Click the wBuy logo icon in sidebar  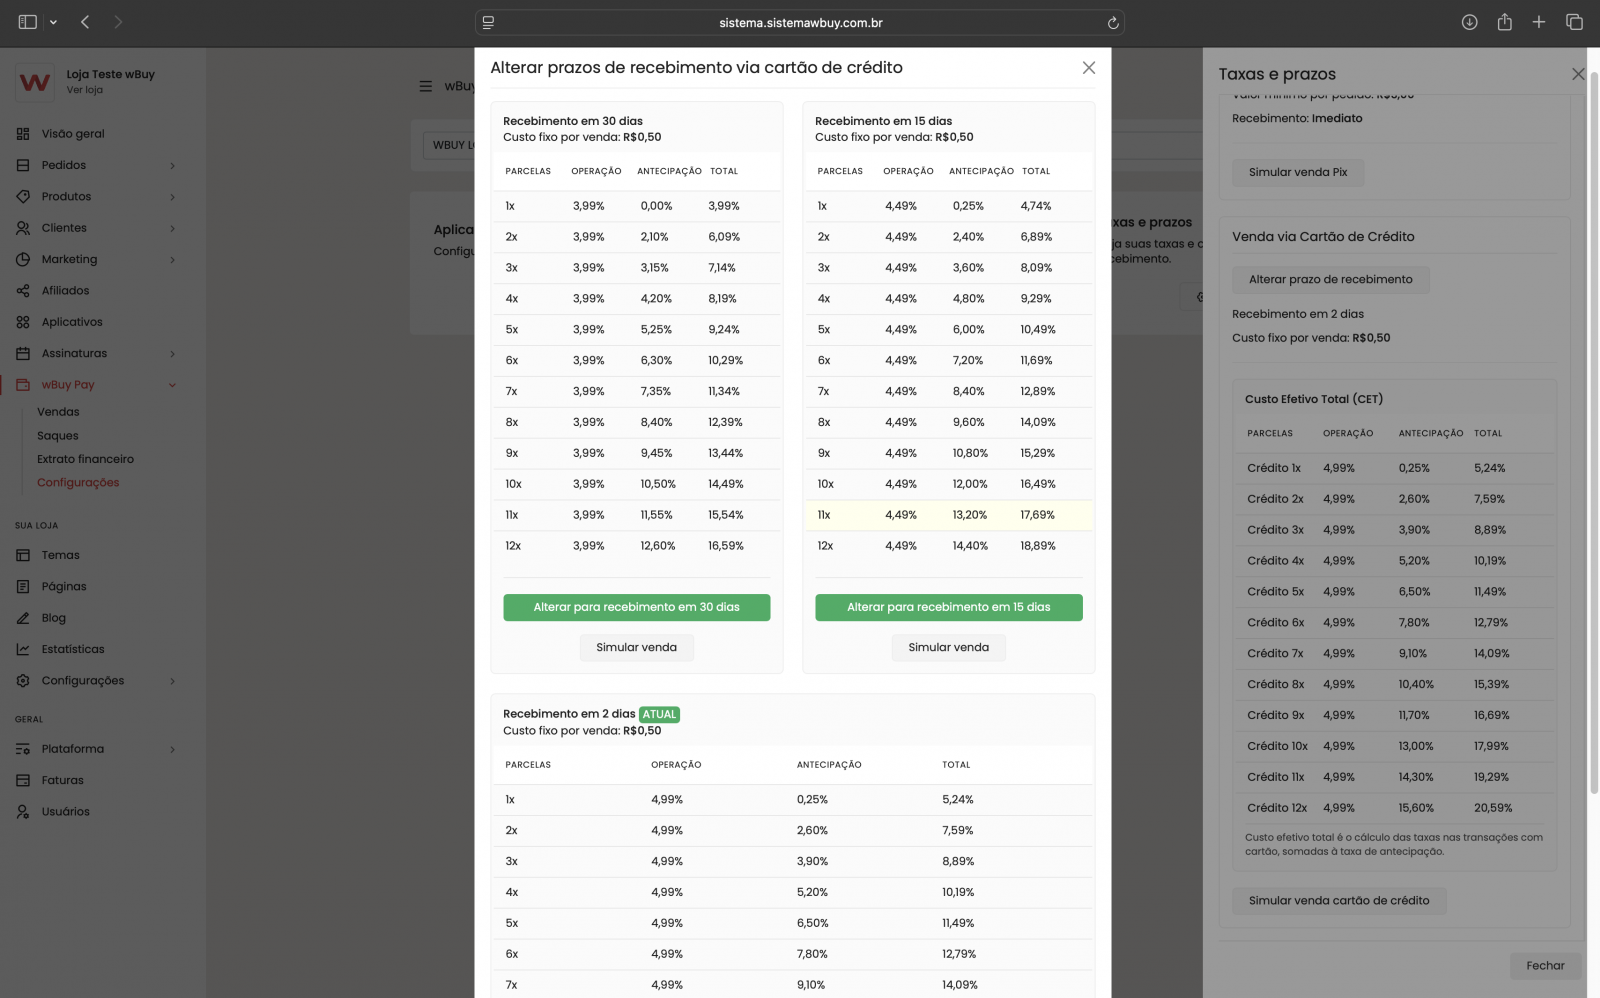[35, 82]
